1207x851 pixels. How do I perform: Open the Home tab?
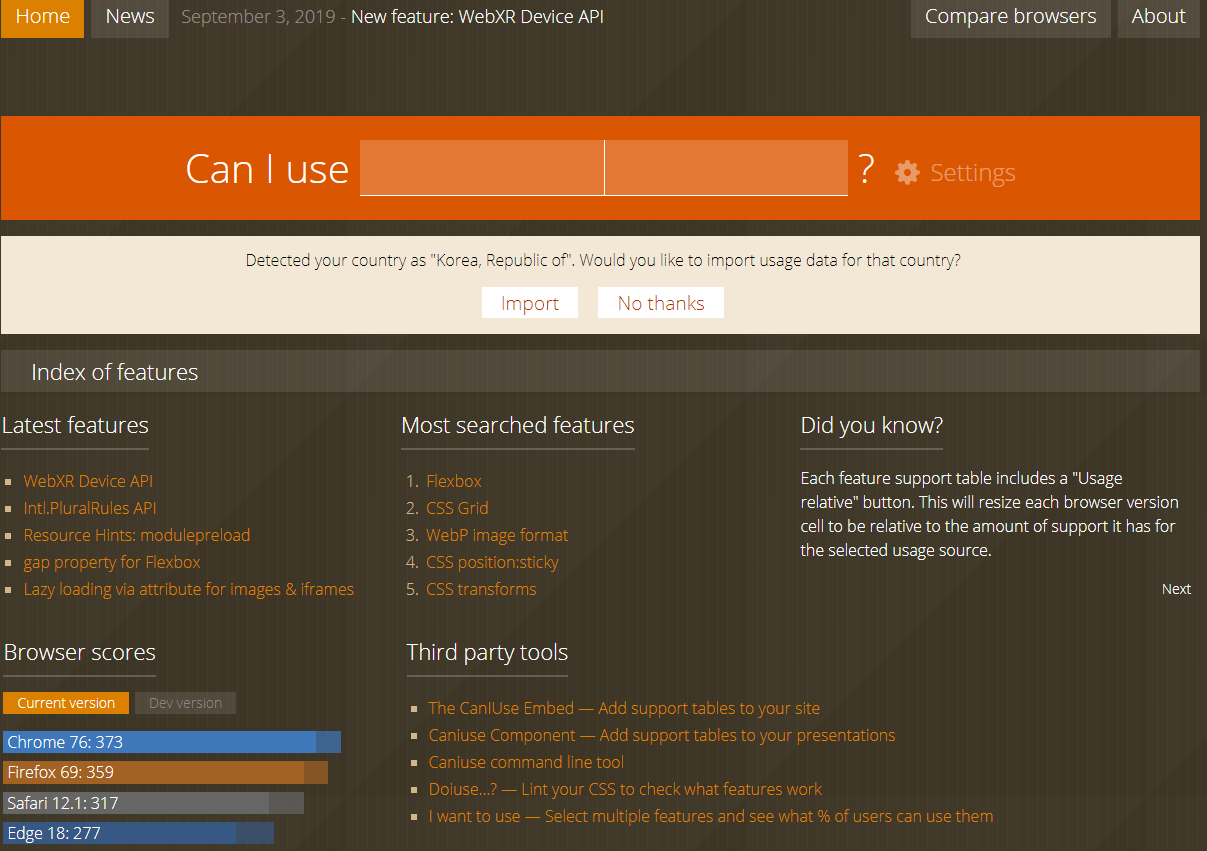pyautogui.click(x=42, y=17)
